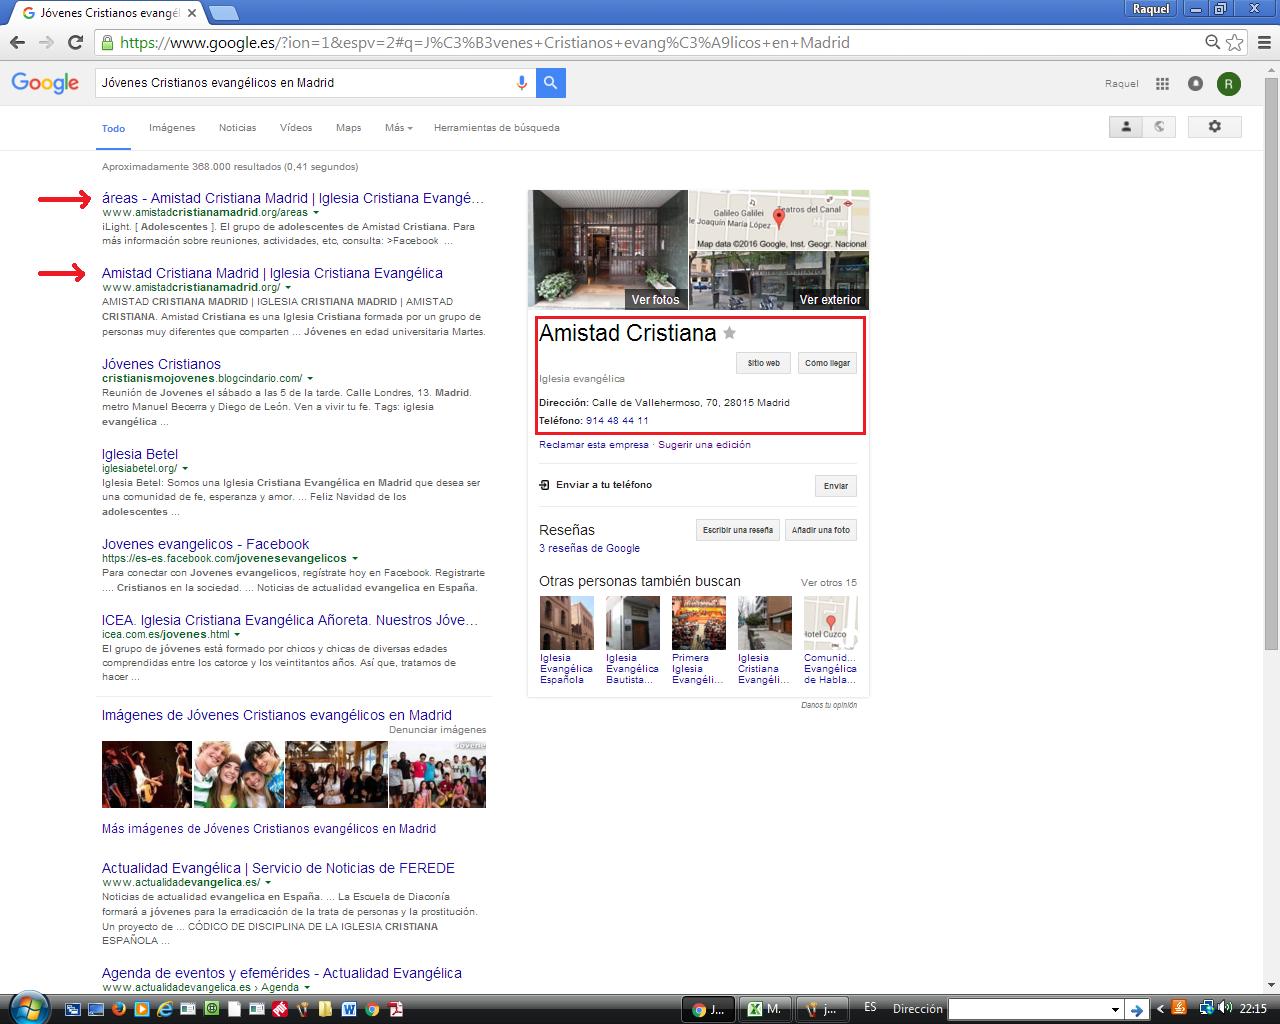The width and height of the screenshot is (1280, 1024).
Task: Click the Go arrow beside Dirección bar
Action: coord(1136,1010)
